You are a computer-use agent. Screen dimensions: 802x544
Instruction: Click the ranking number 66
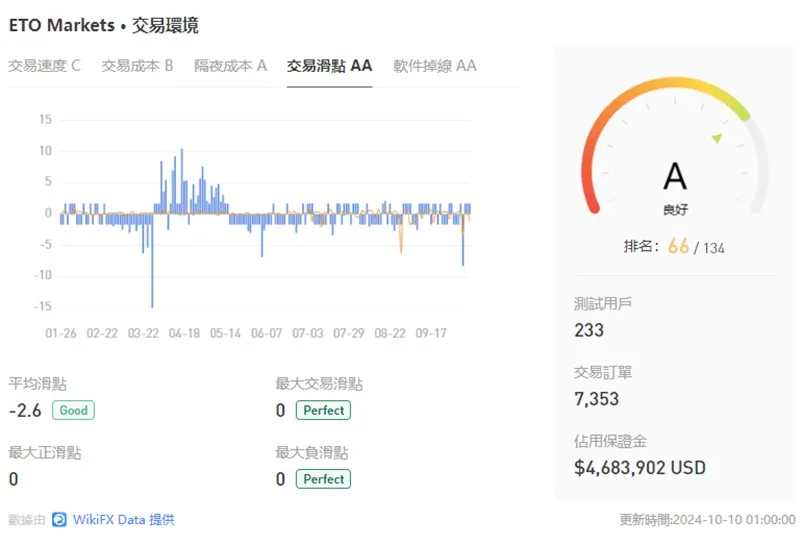tap(678, 246)
